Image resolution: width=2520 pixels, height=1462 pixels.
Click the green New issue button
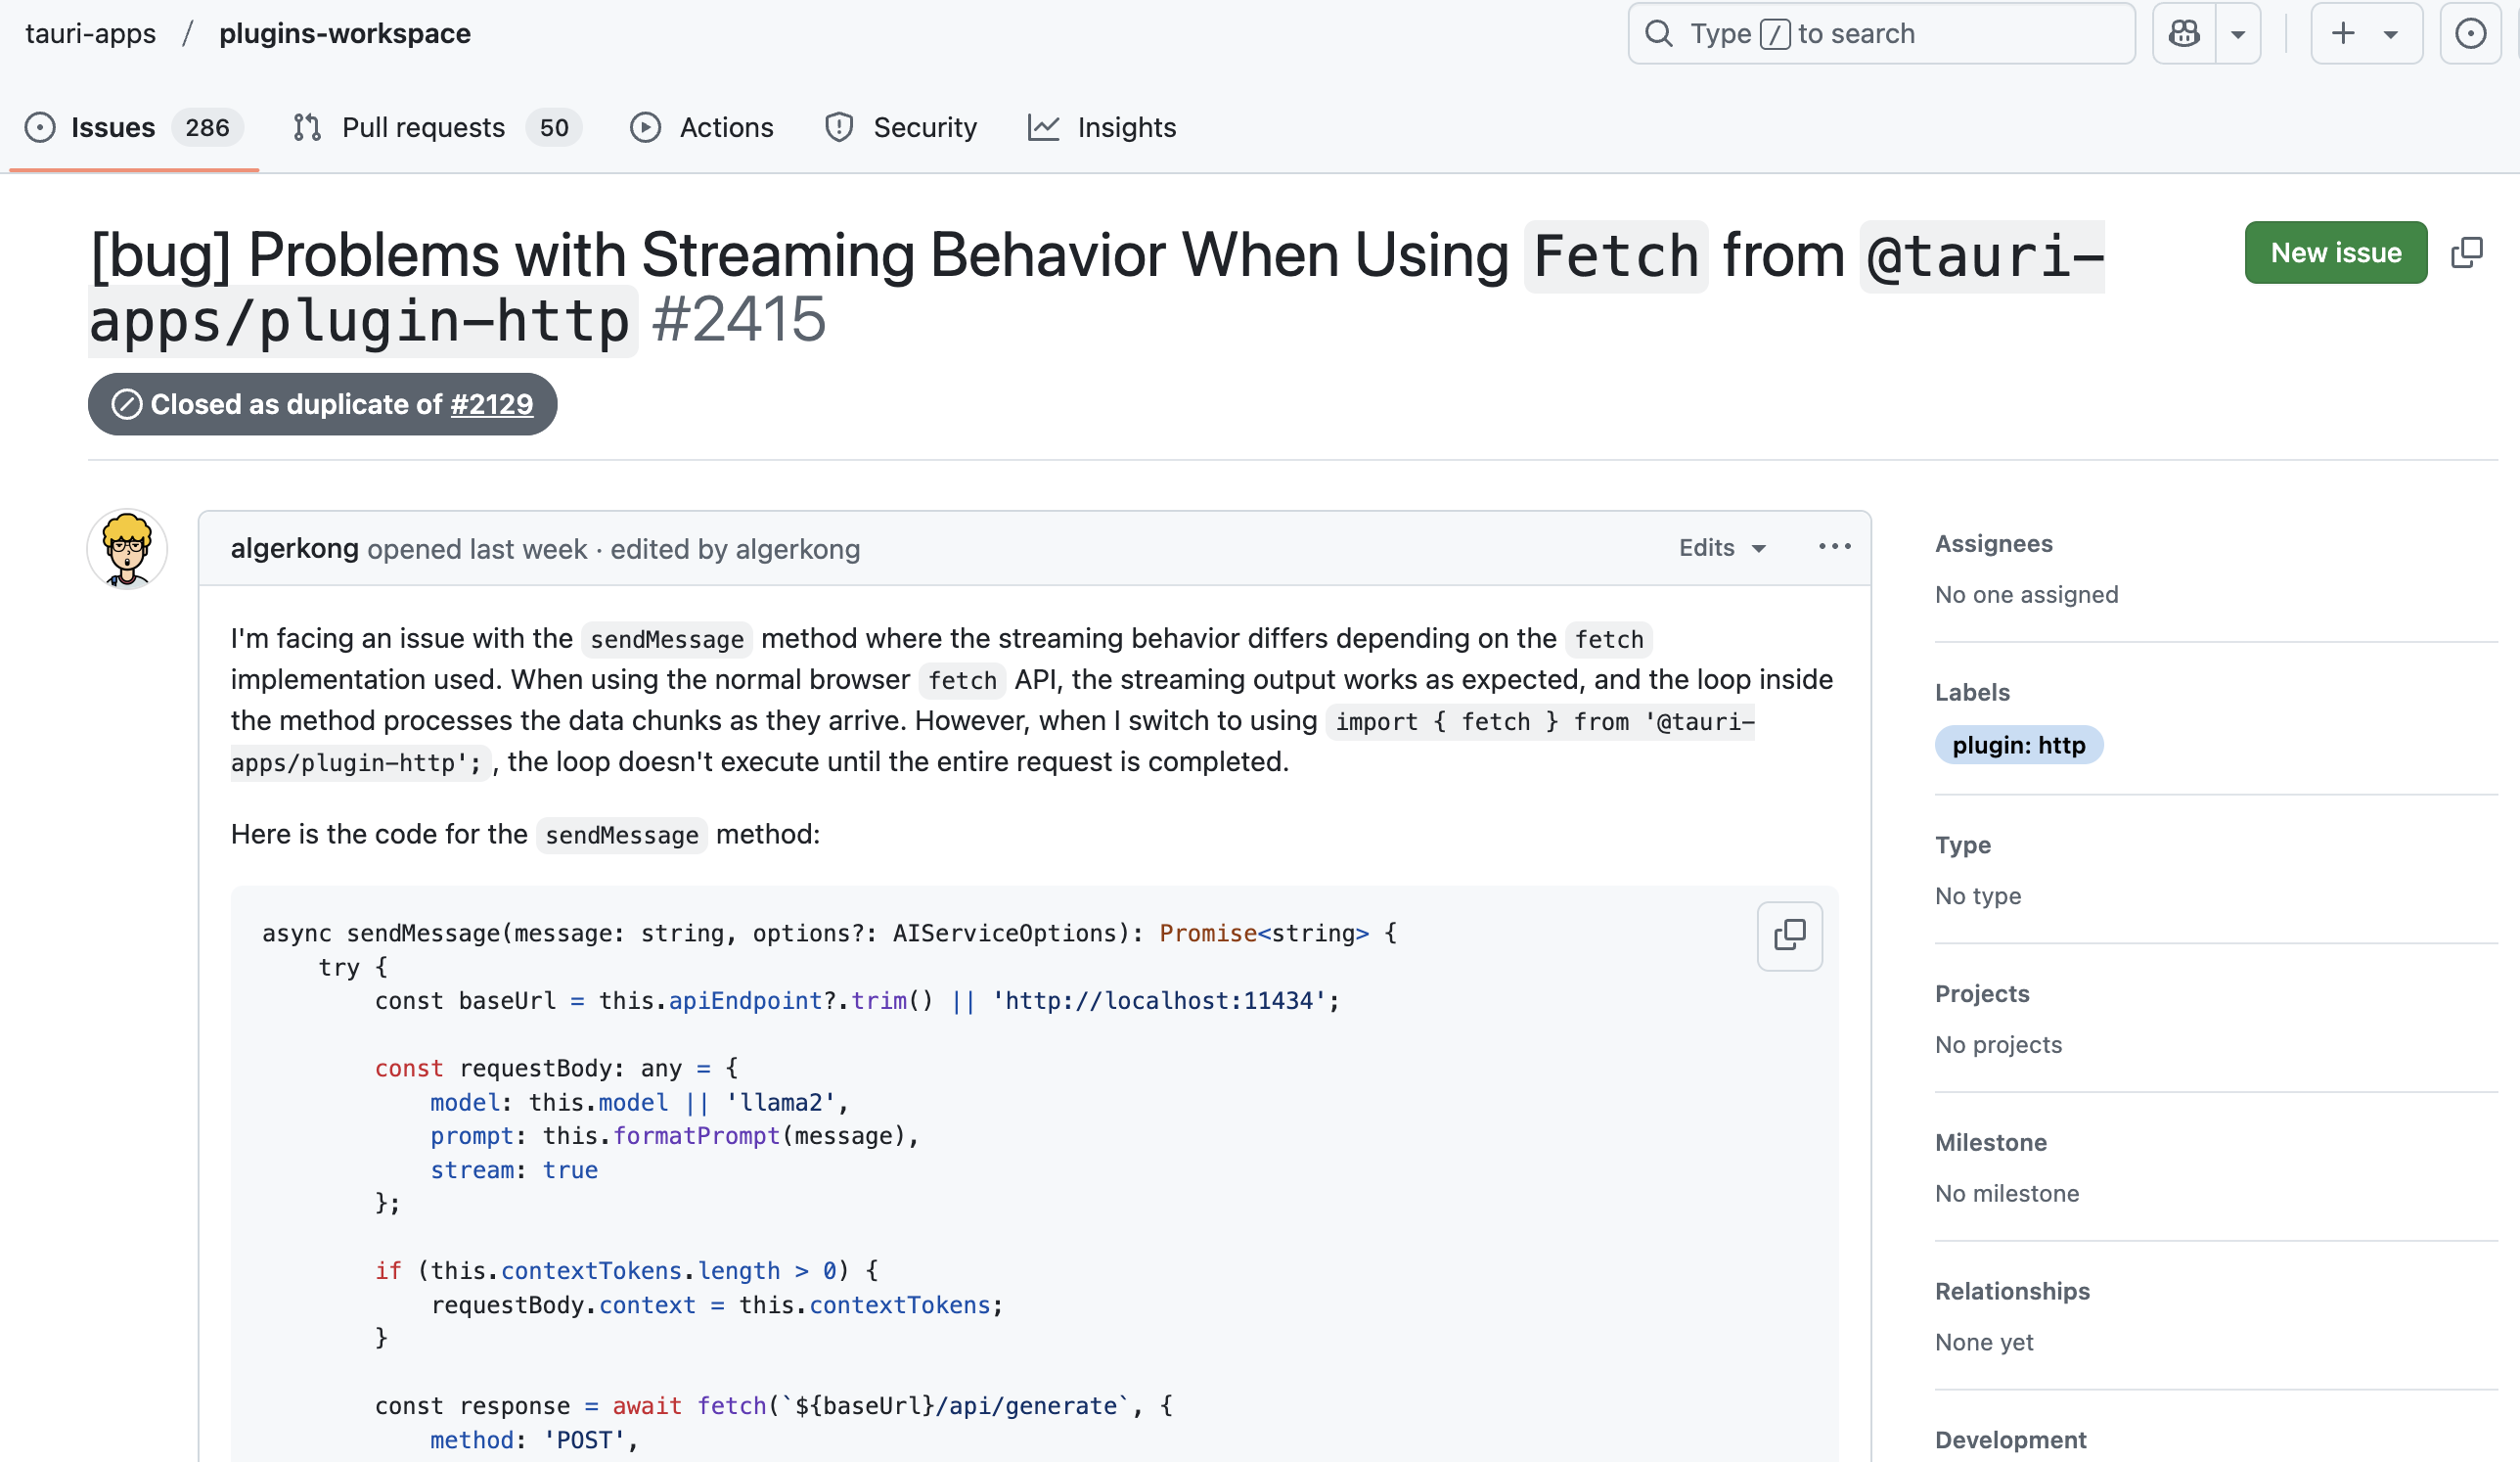[x=2335, y=253]
